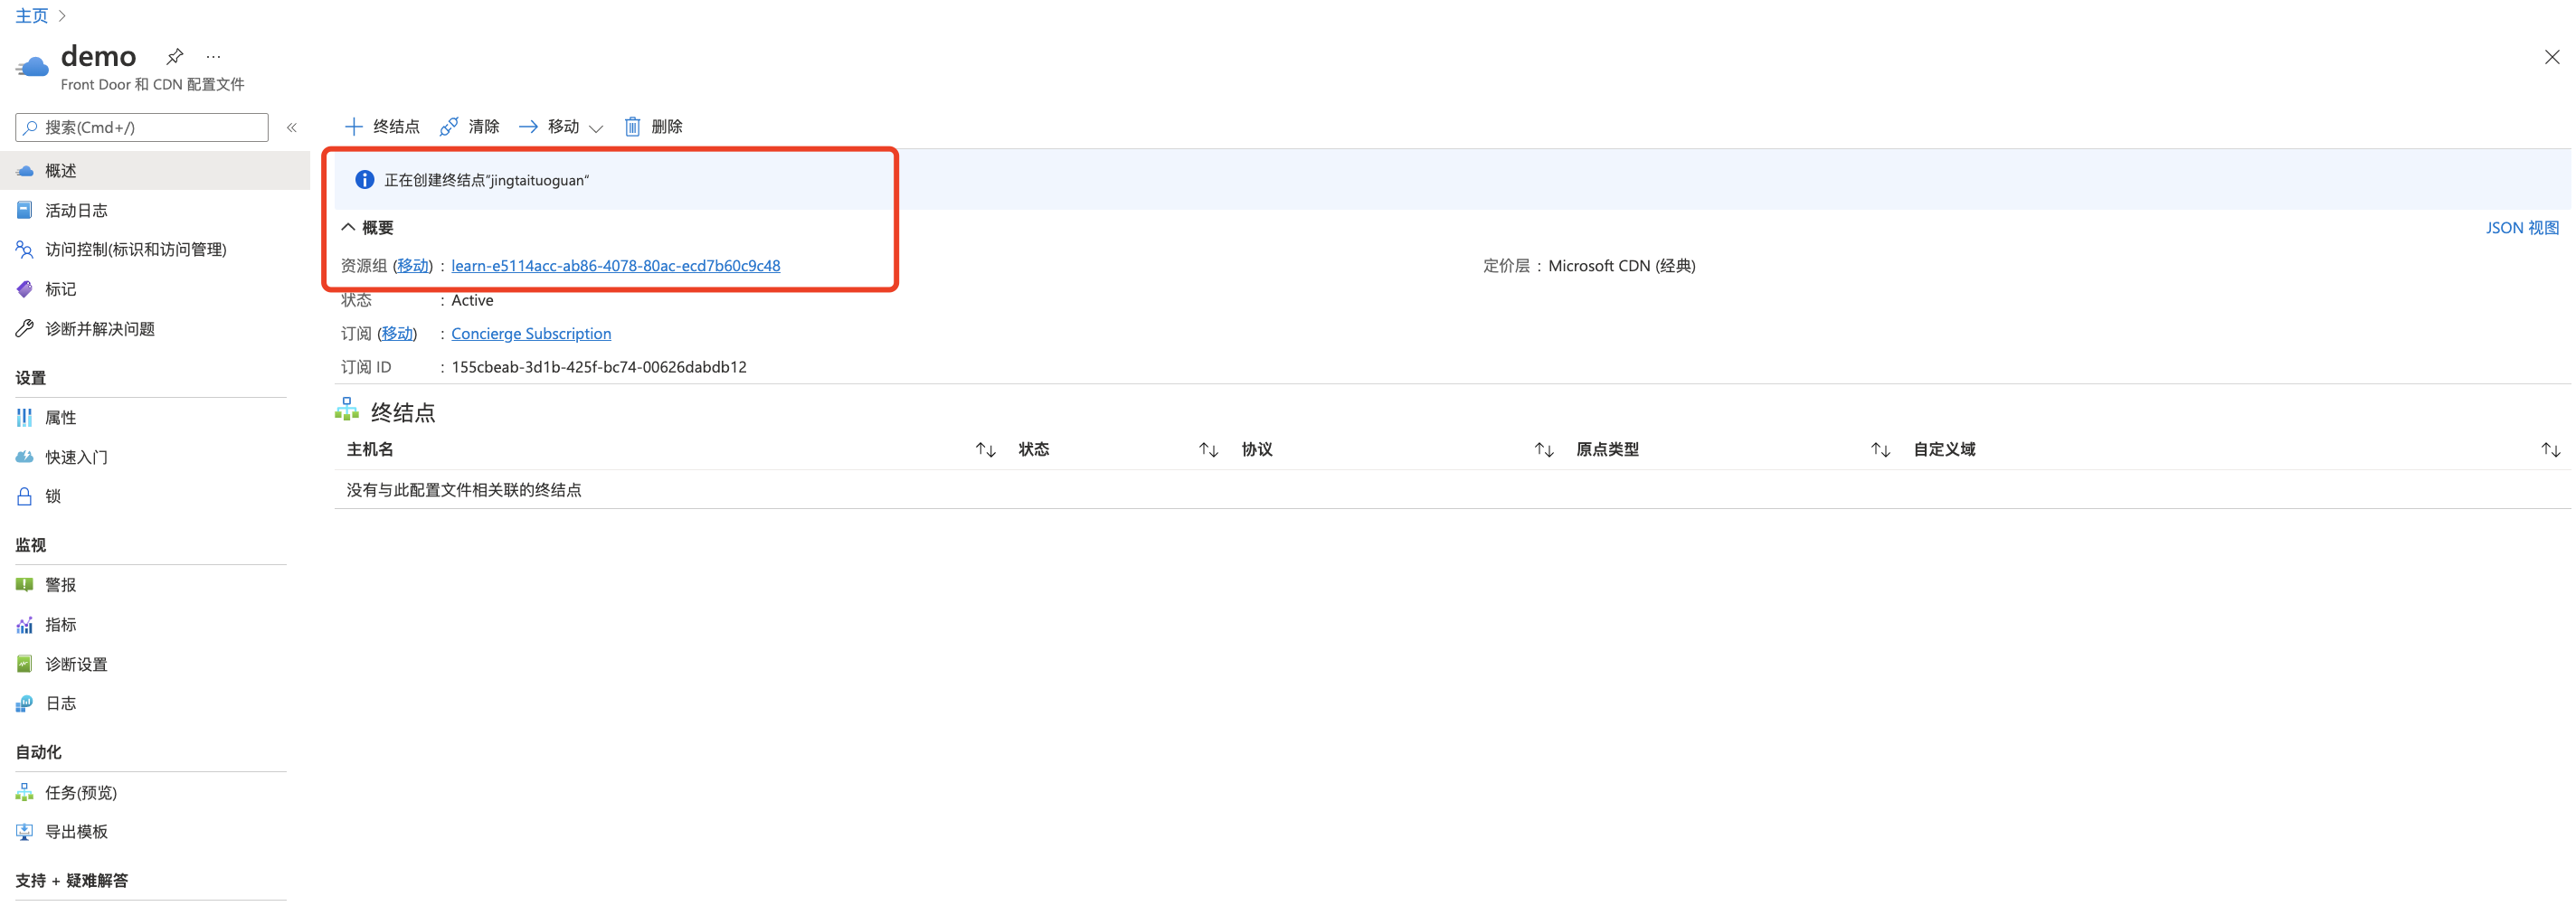Click the 警报 alert icon
2576x906 pixels.
(x=24, y=584)
